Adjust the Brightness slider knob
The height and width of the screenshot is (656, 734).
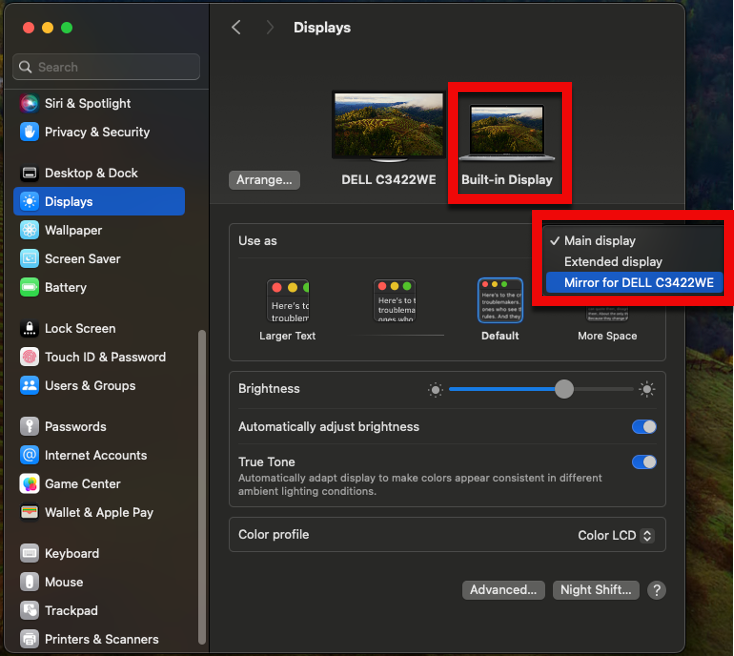pyautogui.click(x=564, y=389)
